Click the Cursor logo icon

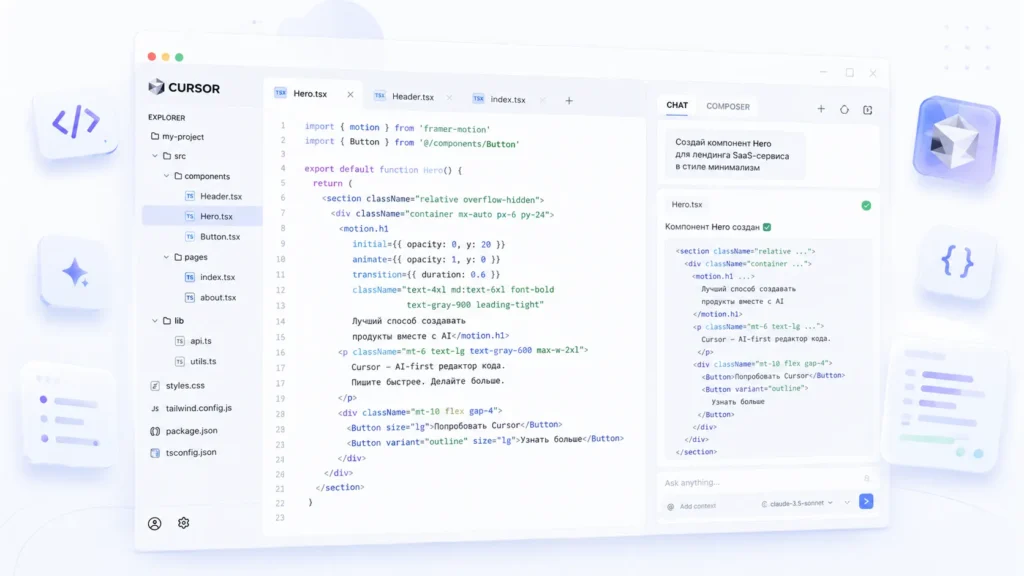click(x=156, y=86)
